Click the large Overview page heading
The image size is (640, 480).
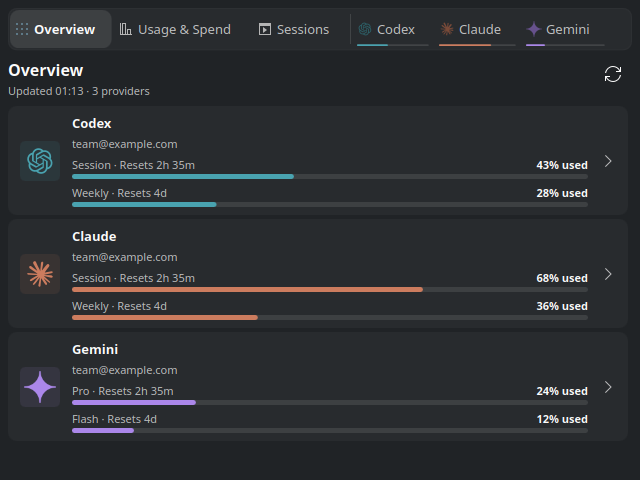[x=46, y=71]
